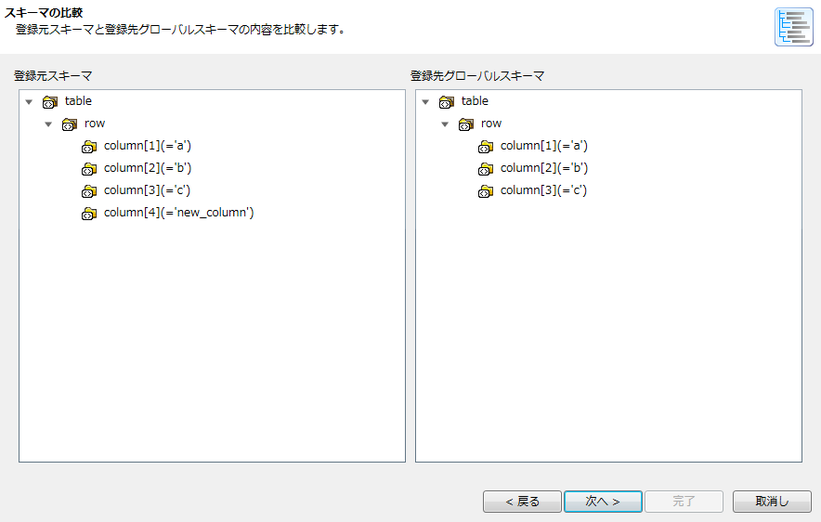This screenshot has height=522, width=821.
Task: Select column[3](='c') in source schema tree
Action: point(146,190)
